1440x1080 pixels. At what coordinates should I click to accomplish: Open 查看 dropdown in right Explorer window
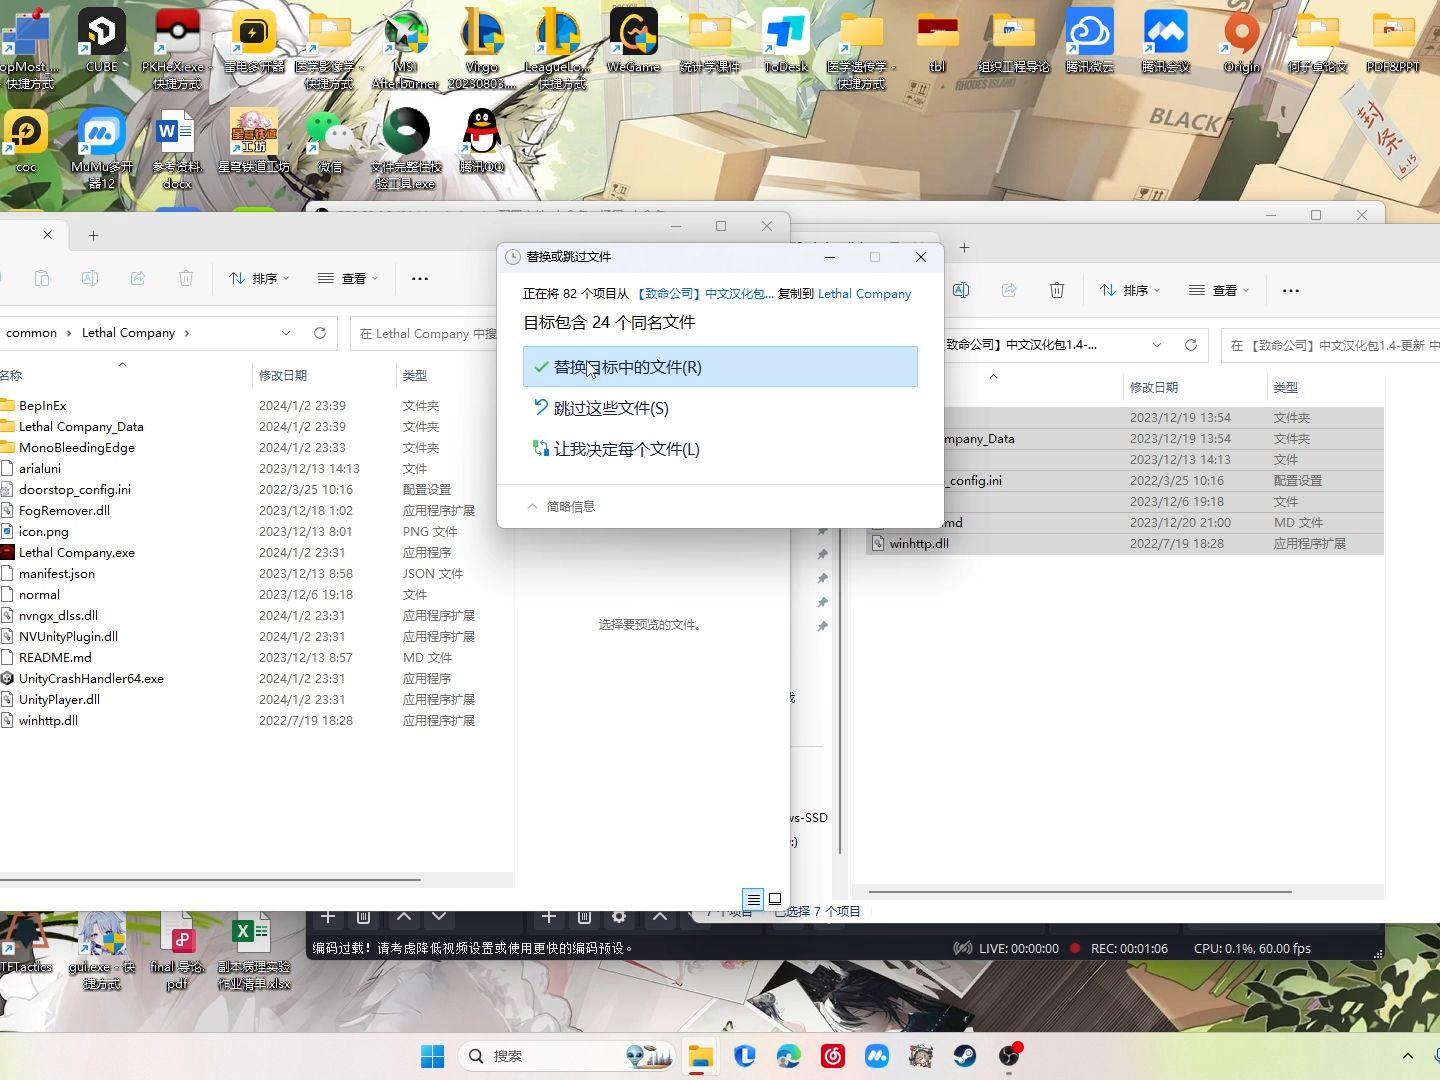[1219, 290]
